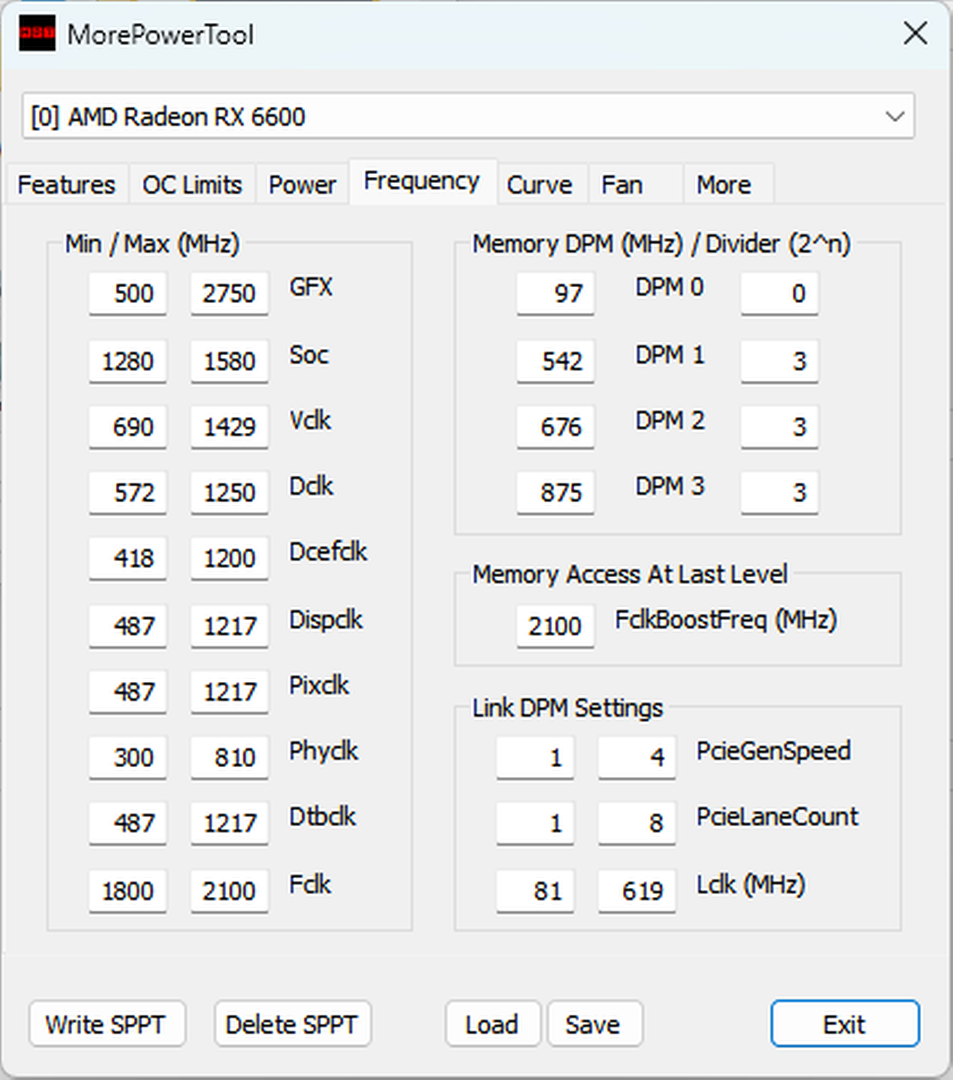Open the GPU selection dropdown
Viewport: 953px width, 1080px height.
(468, 116)
